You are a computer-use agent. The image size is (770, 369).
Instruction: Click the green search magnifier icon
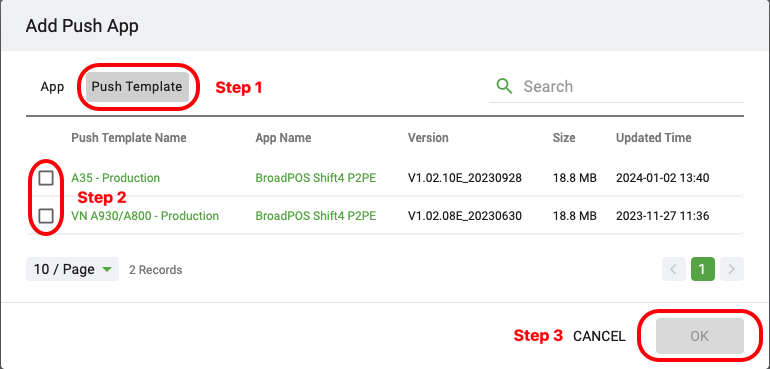pos(504,86)
